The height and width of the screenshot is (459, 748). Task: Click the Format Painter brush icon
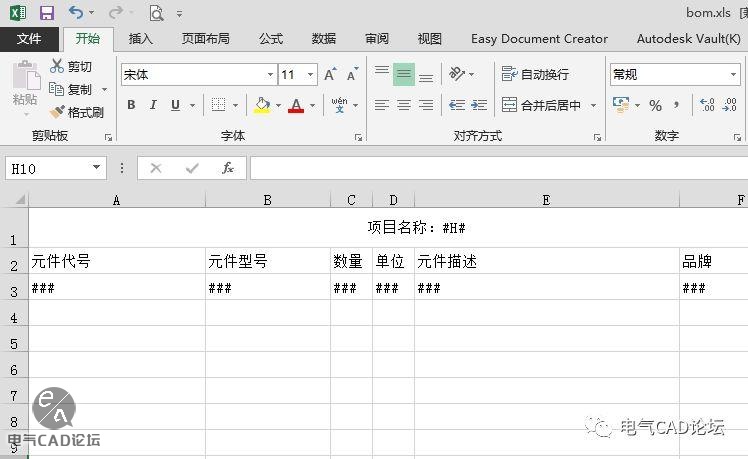click(58, 112)
